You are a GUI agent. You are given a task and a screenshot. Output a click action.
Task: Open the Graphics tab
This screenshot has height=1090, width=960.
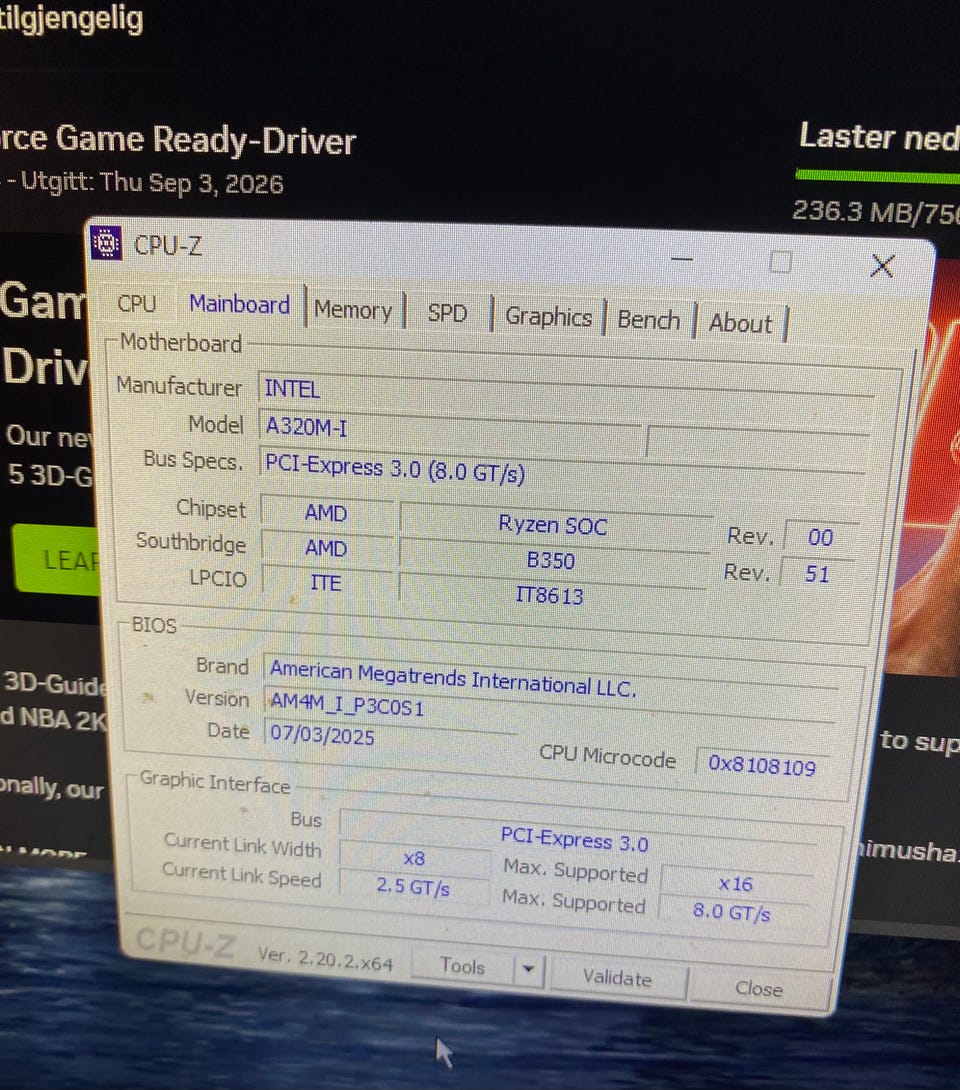548,317
